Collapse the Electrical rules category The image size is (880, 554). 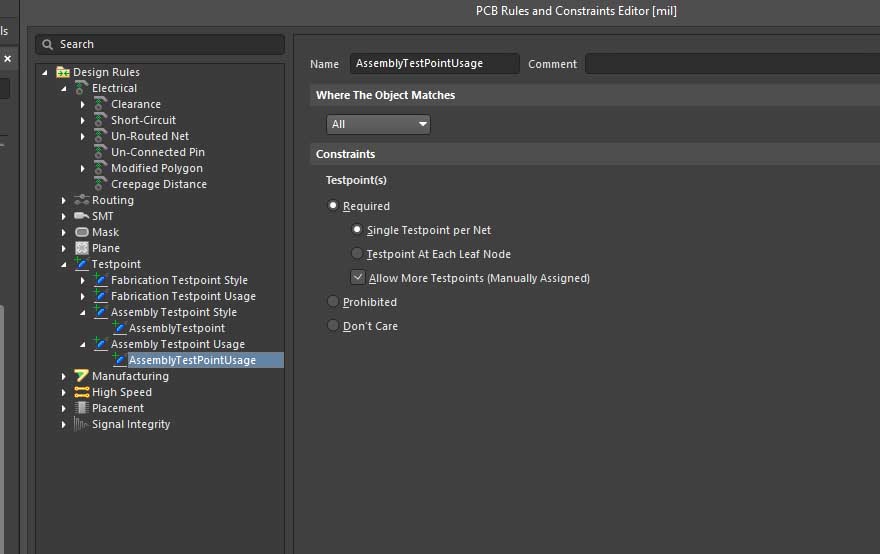pos(64,88)
